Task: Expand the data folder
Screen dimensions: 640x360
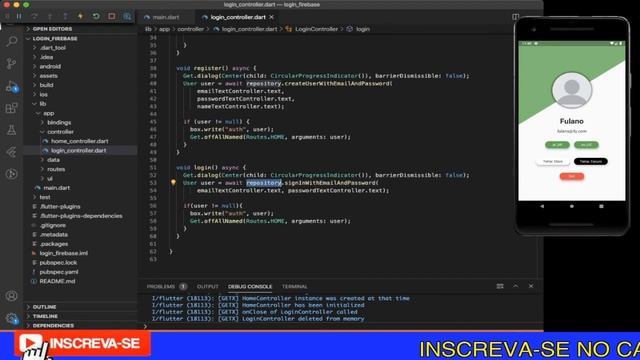Action: (x=53, y=160)
